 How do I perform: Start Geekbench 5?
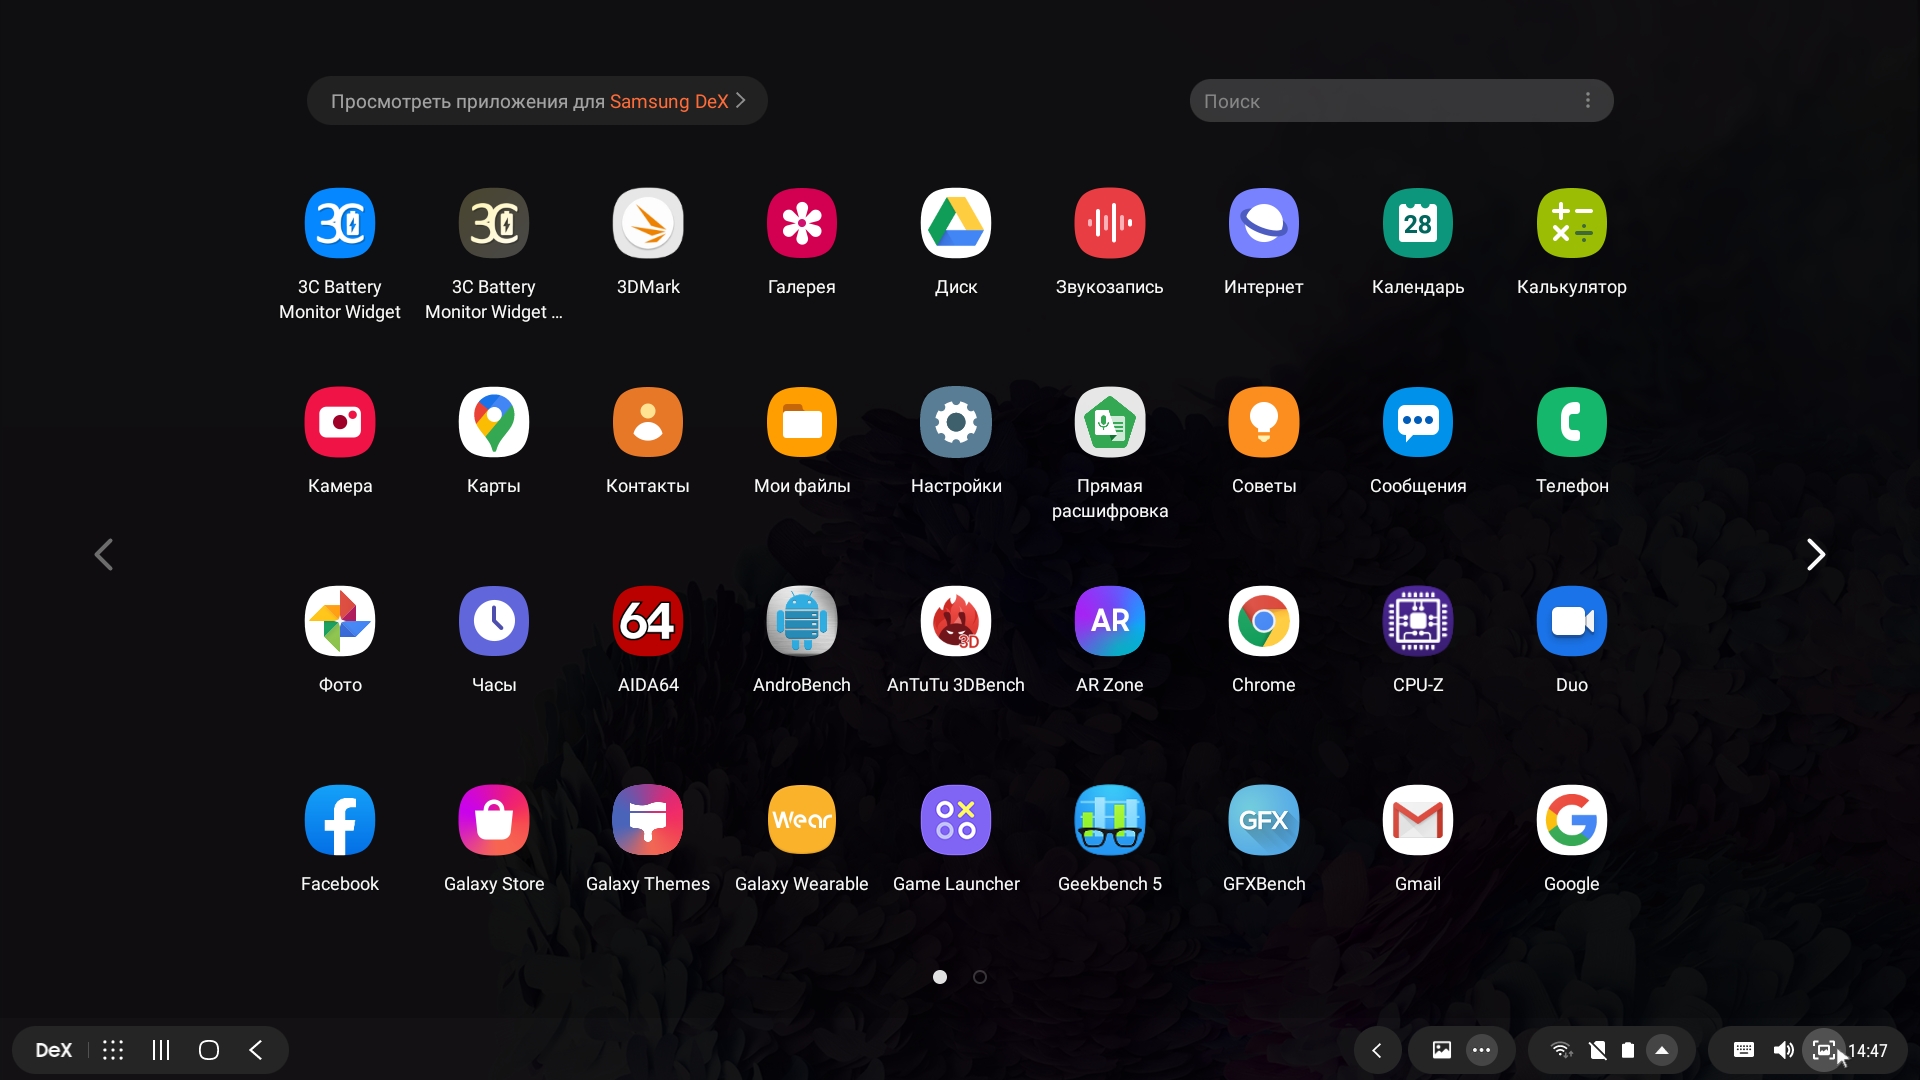click(x=1109, y=820)
